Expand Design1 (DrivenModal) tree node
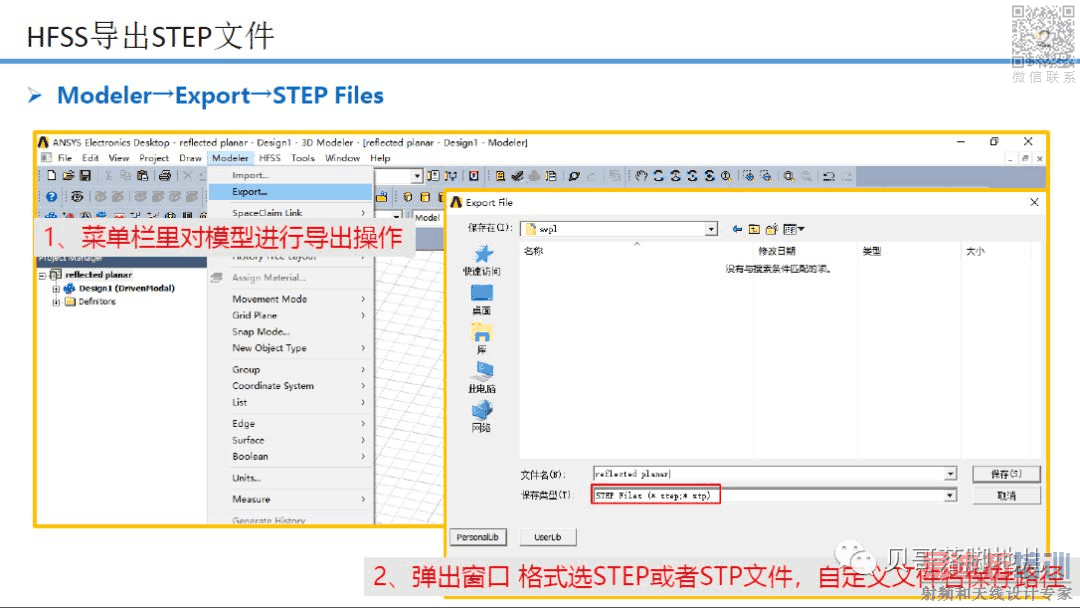 [x=56, y=289]
